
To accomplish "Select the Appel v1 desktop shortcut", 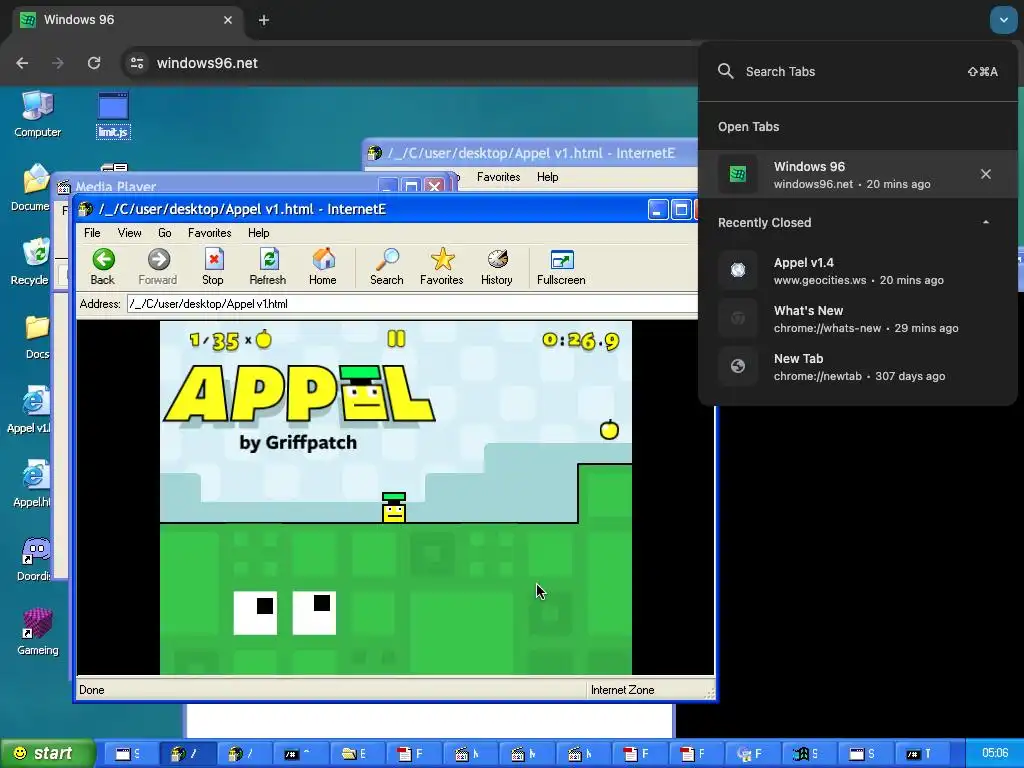I will [29, 410].
